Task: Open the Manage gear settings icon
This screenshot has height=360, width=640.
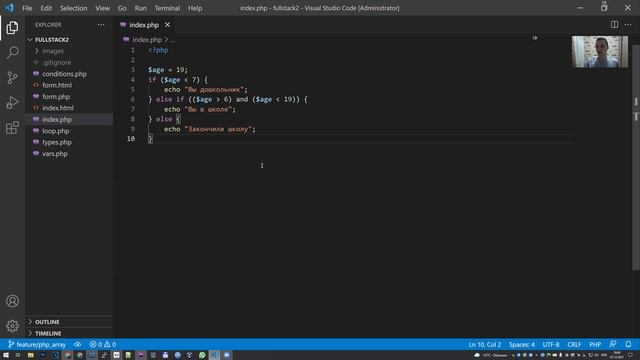Action: (12, 326)
